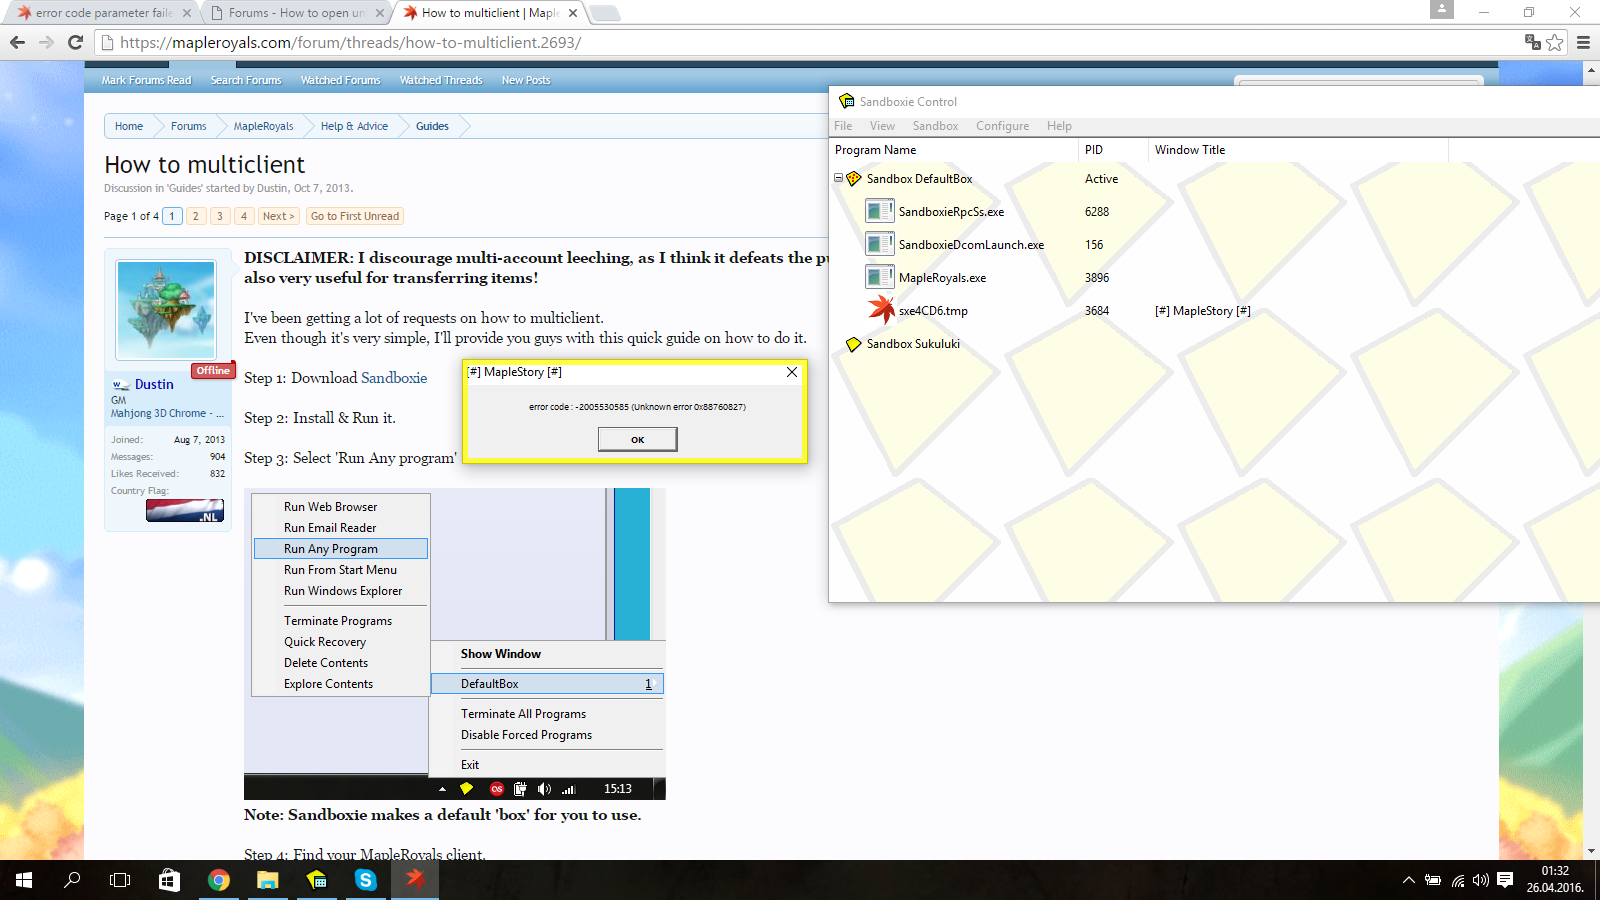Screen dimensions: 1600x900
Task: Go to page 3 of thread
Action: (x=220, y=216)
